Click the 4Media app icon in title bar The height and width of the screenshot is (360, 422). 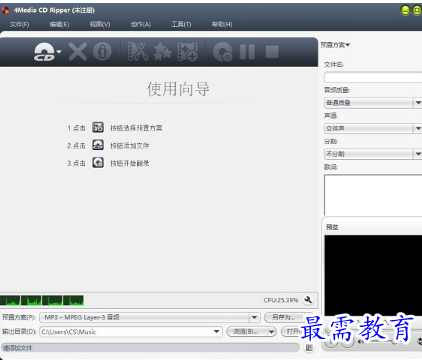[x=5, y=11]
